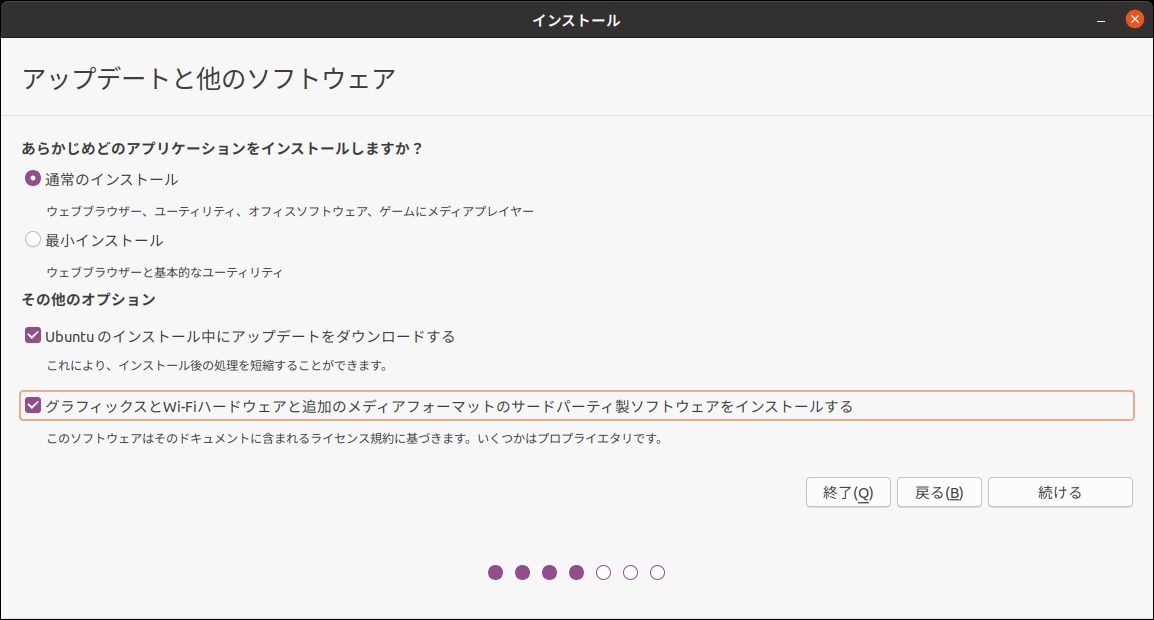The width and height of the screenshot is (1154, 620).
Task: Click the インストール title bar
Action: click(577, 18)
